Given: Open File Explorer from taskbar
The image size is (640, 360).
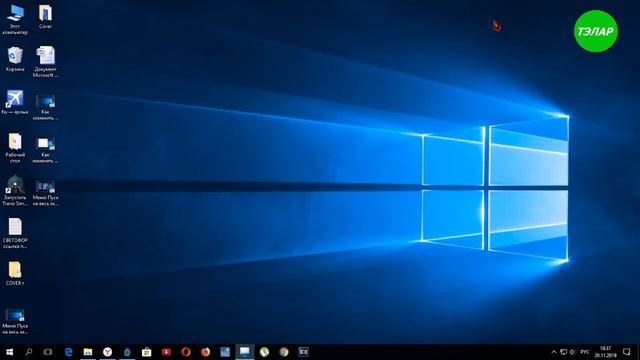Looking at the screenshot, I should tap(88, 352).
